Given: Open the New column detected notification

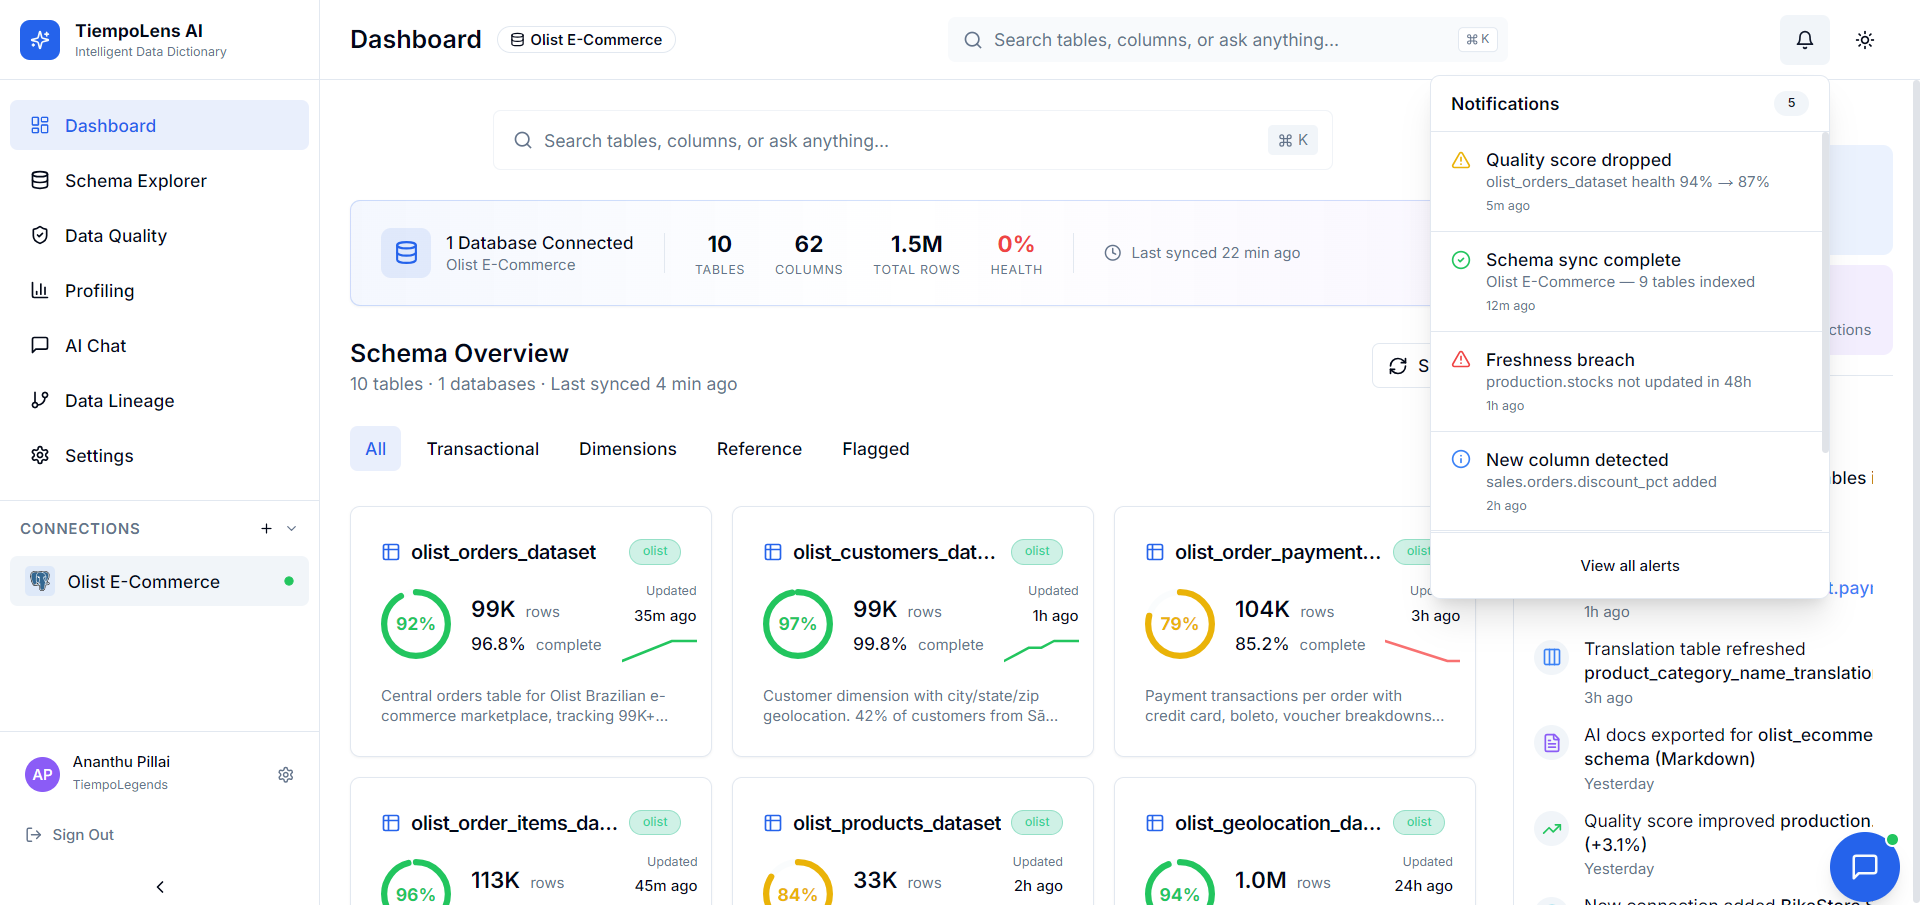Looking at the screenshot, I should [x=1627, y=482].
